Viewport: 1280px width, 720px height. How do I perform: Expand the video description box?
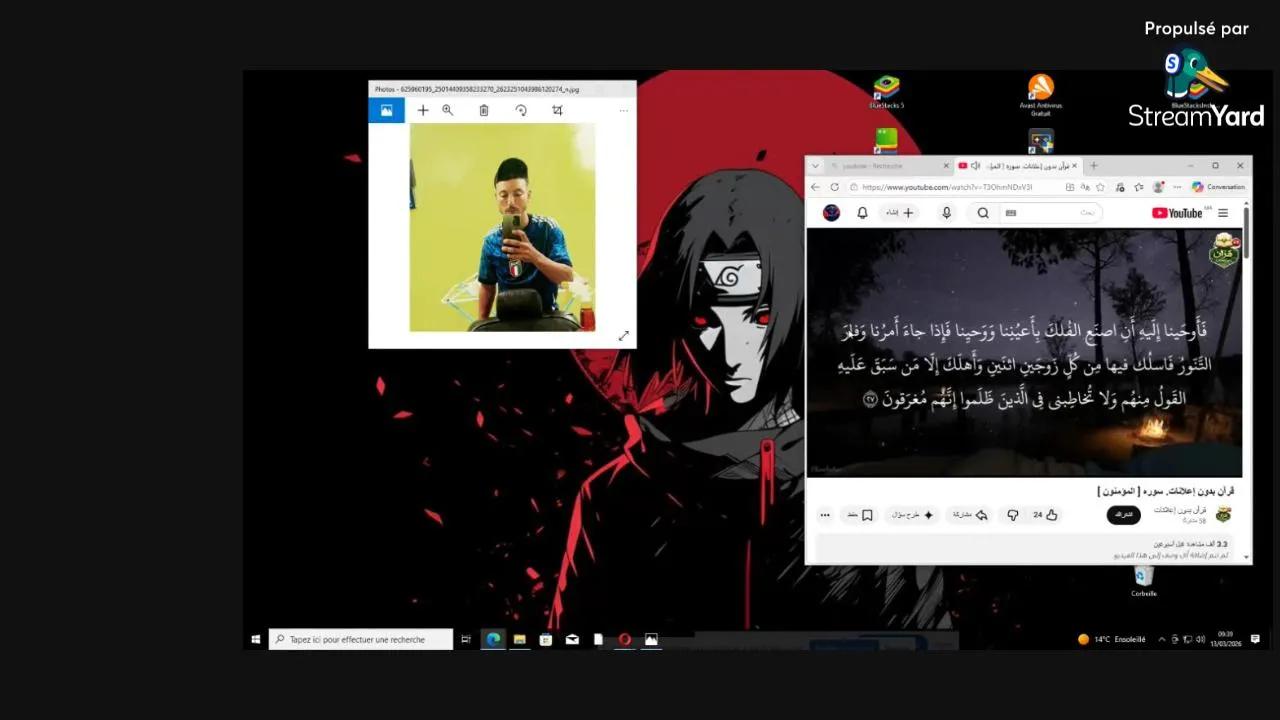[x=1025, y=548]
